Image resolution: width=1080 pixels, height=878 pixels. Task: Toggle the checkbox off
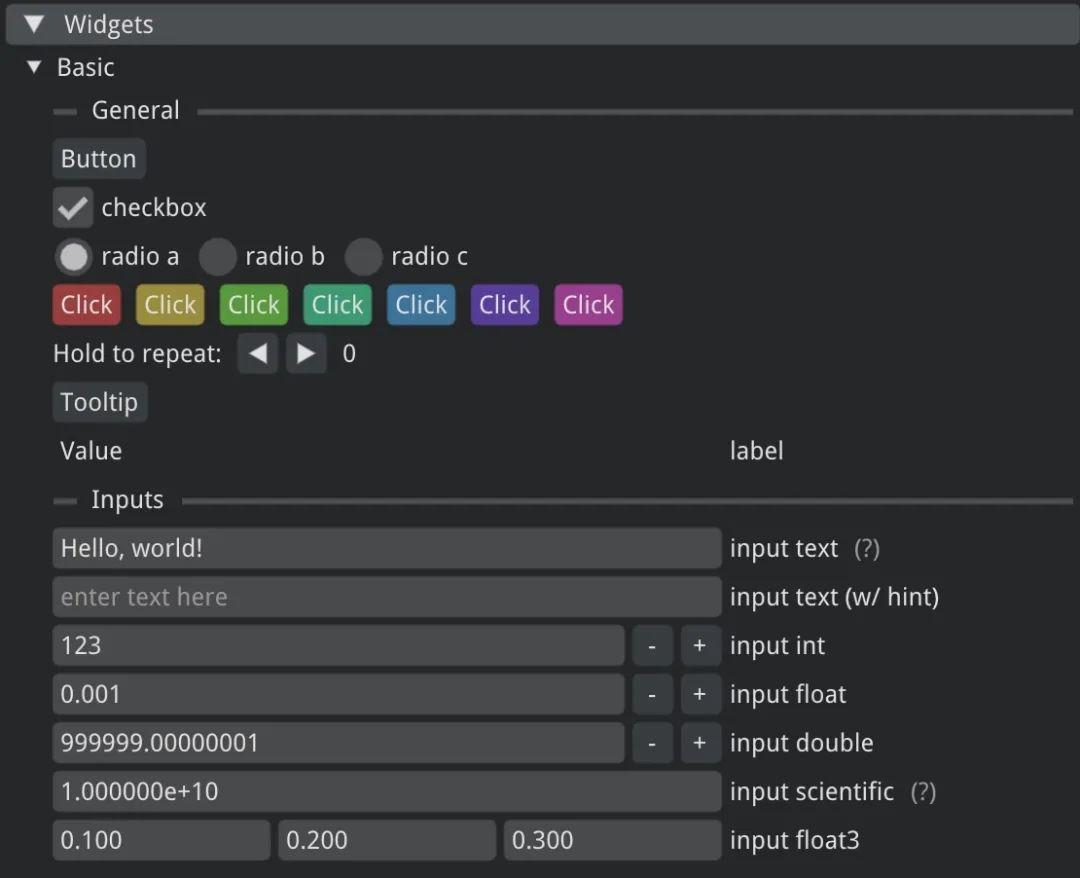coord(72,207)
